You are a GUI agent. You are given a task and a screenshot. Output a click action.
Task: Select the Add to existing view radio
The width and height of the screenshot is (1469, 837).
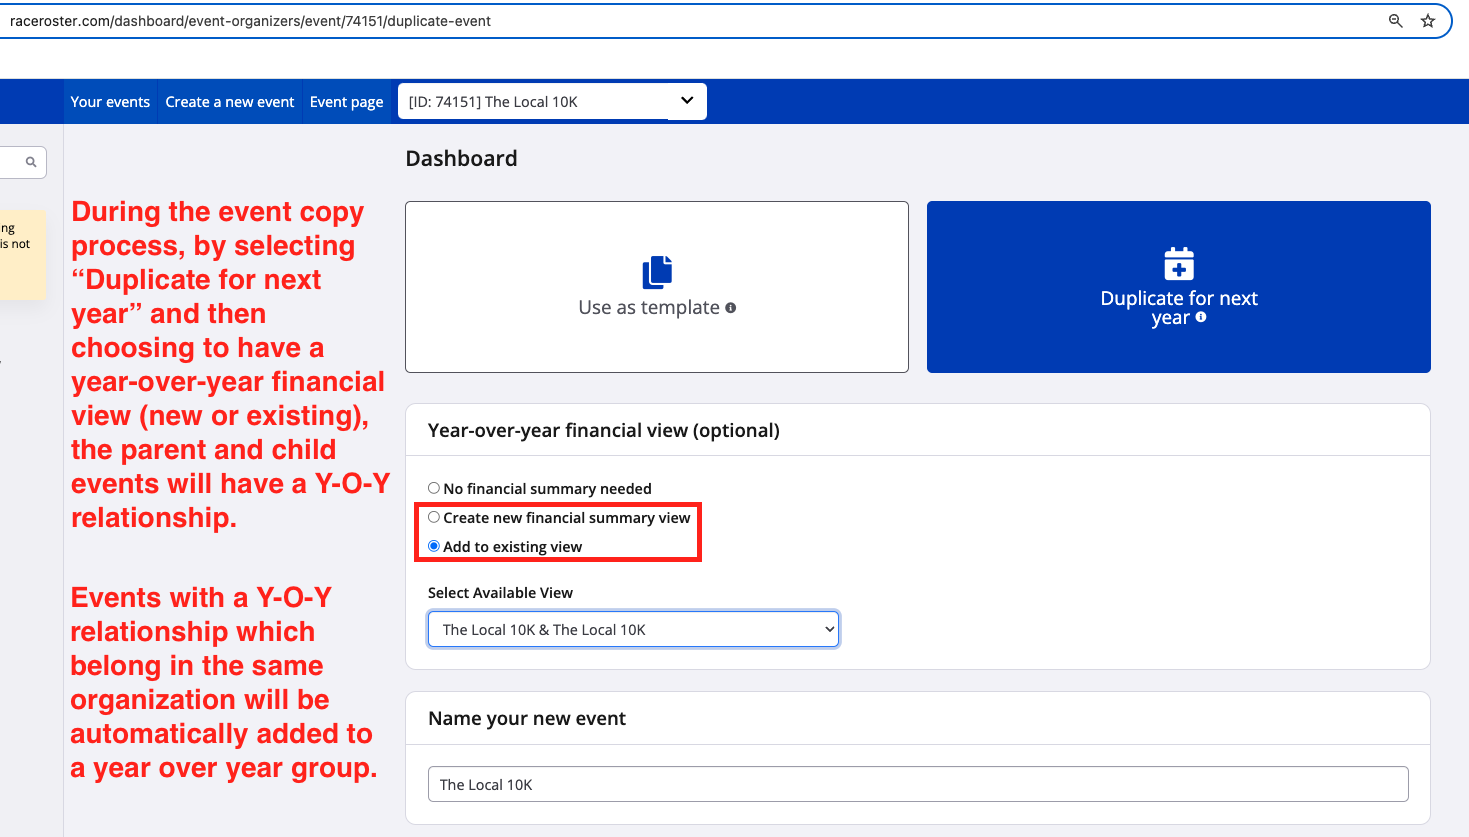tap(434, 546)
